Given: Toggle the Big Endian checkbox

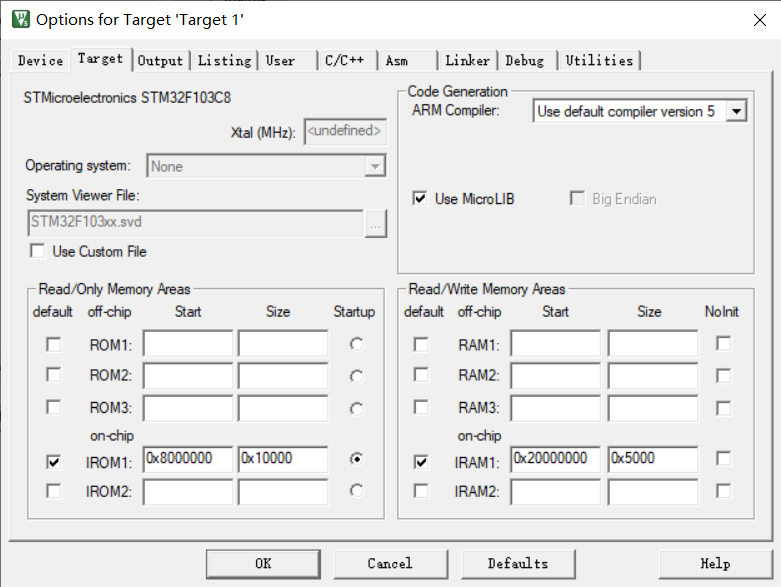Looking at the screenshot, I should 577,198.
